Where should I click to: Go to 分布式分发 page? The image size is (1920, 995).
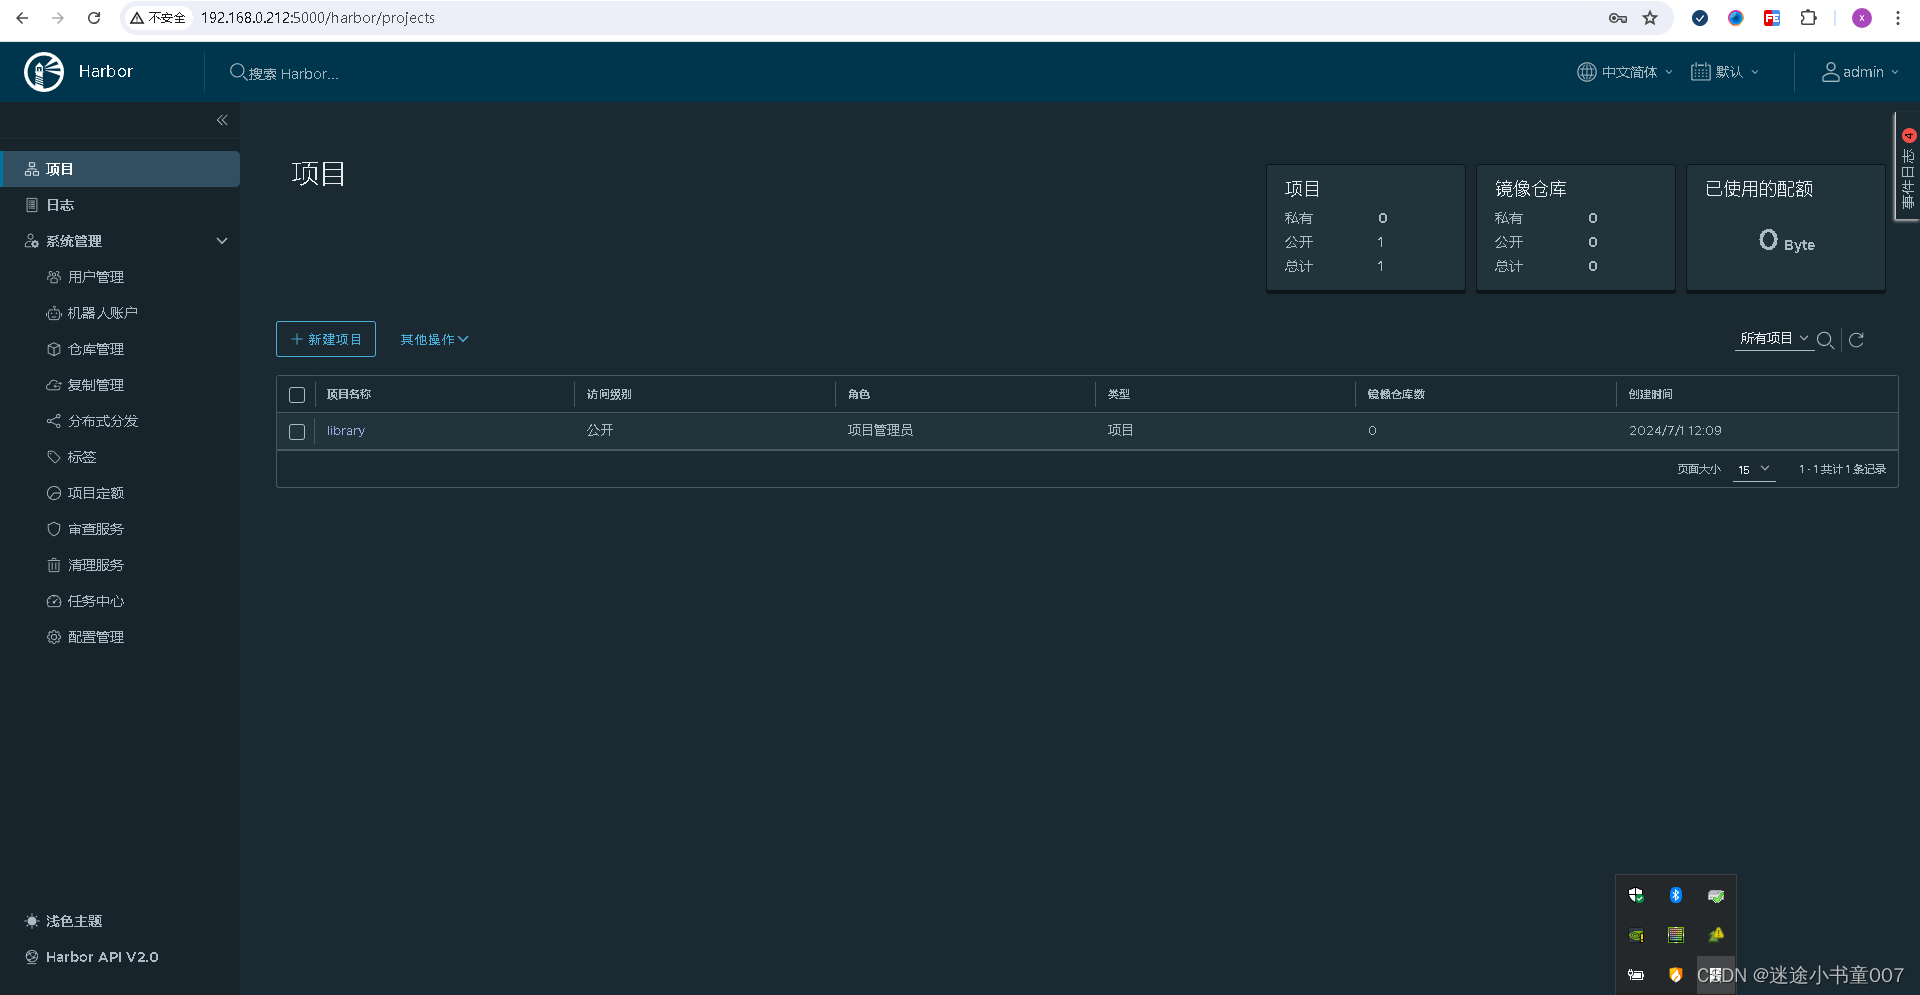(103, 421)
